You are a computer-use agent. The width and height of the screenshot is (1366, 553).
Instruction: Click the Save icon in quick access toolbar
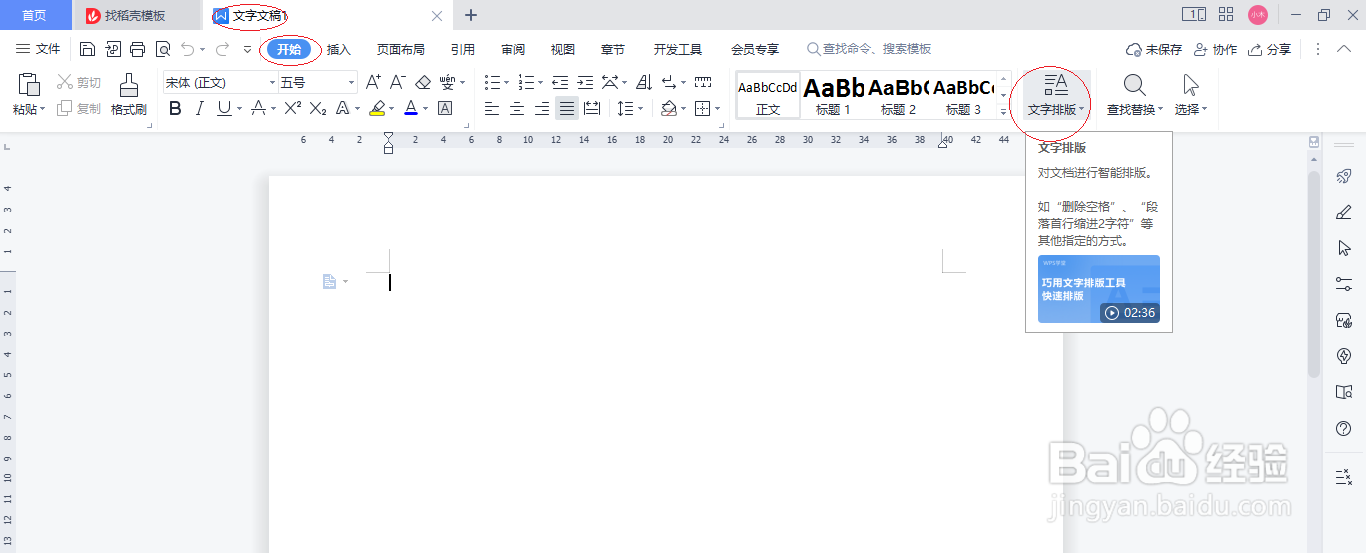click(87, 49)
